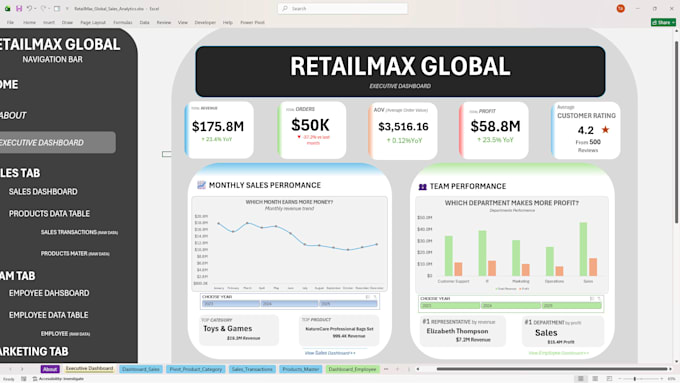The height and width of the screenshot is (383, 680).
Task: Click the Team Performance people icon
Action: pyautogui.click(x=422, y=187)
